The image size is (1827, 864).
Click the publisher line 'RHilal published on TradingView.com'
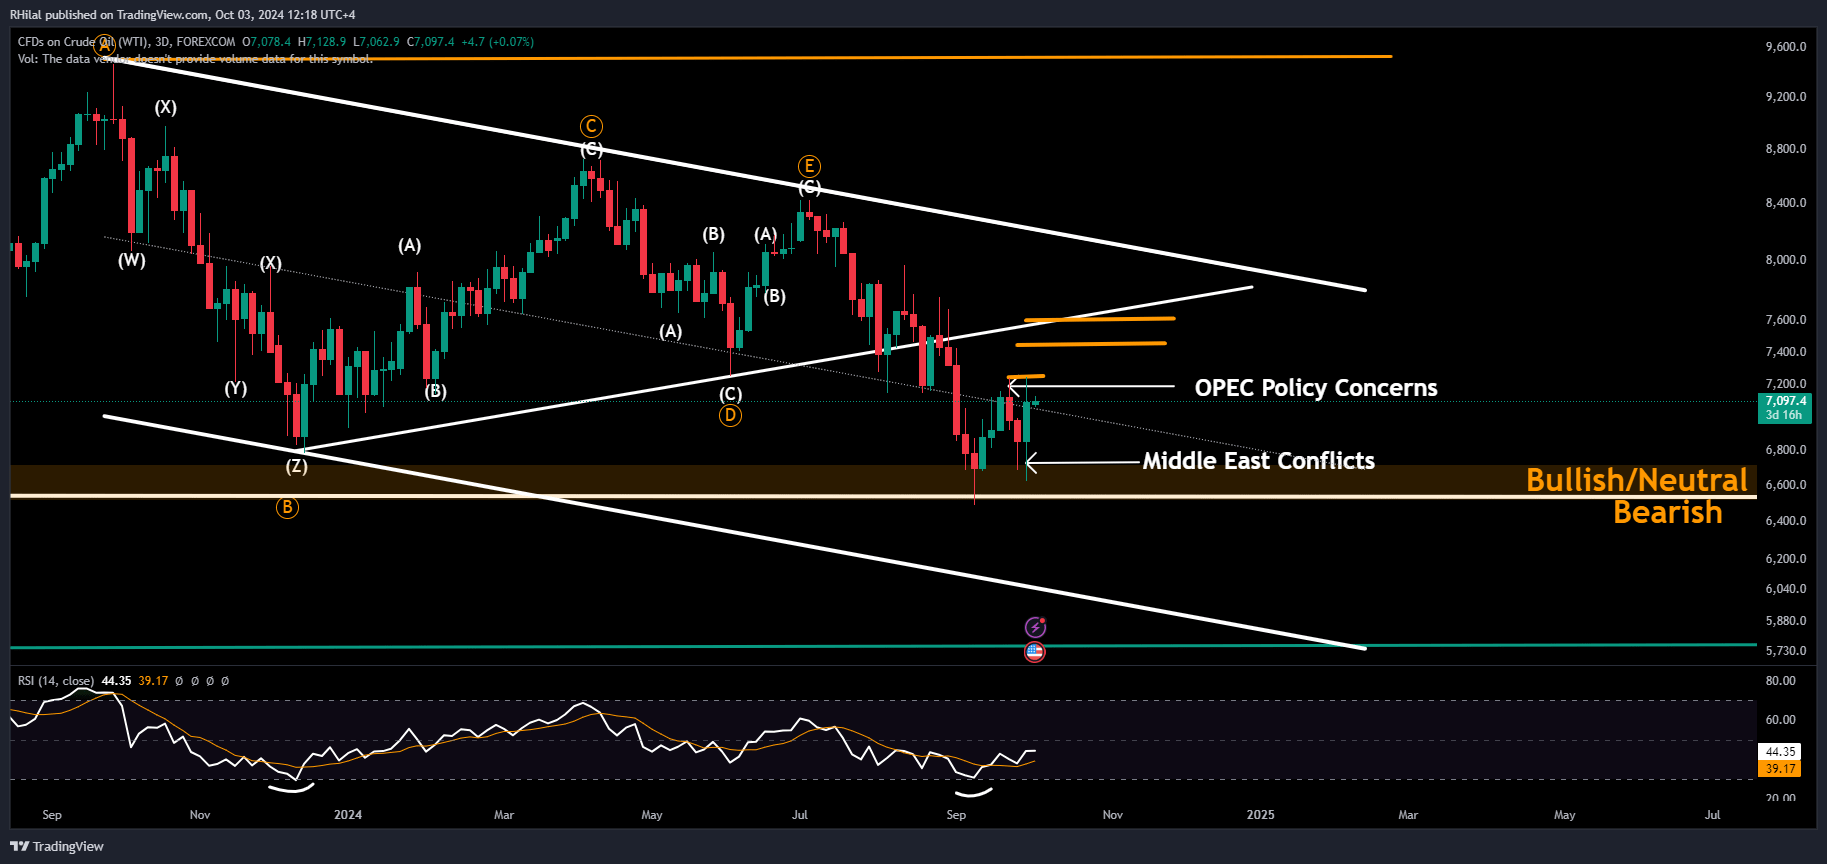109,15
